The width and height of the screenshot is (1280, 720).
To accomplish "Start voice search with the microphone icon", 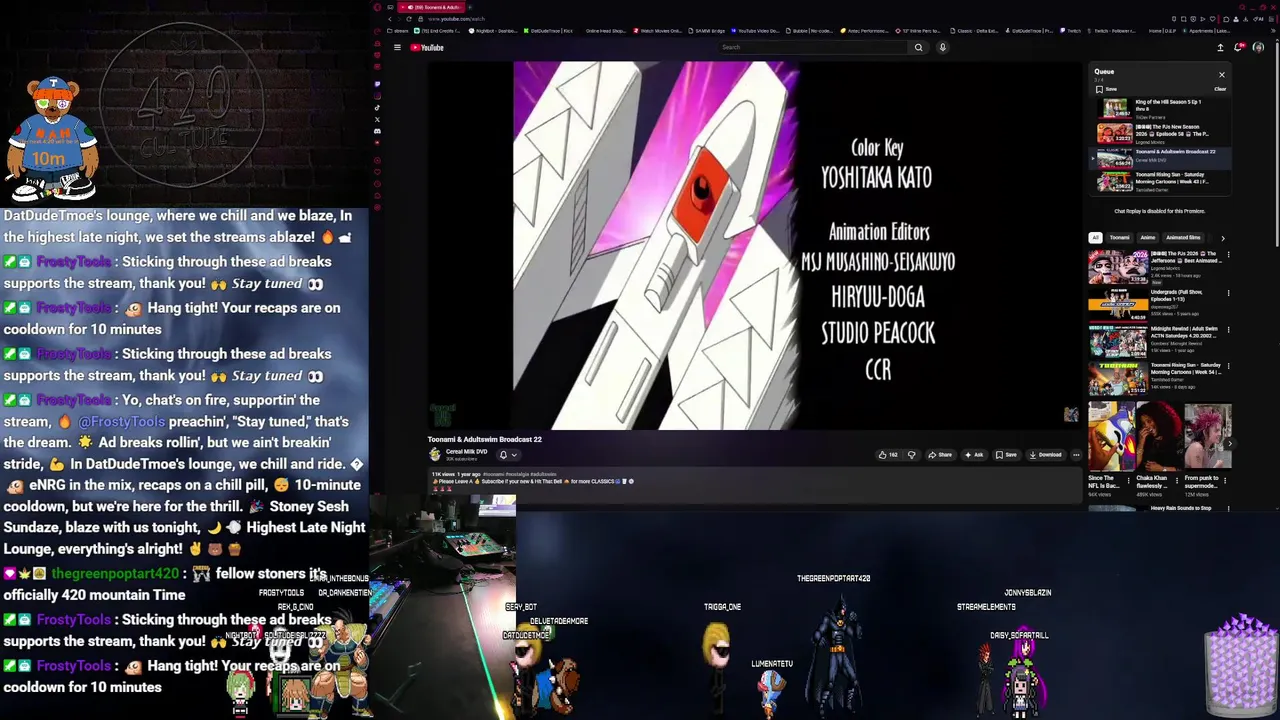I will 942,47.
